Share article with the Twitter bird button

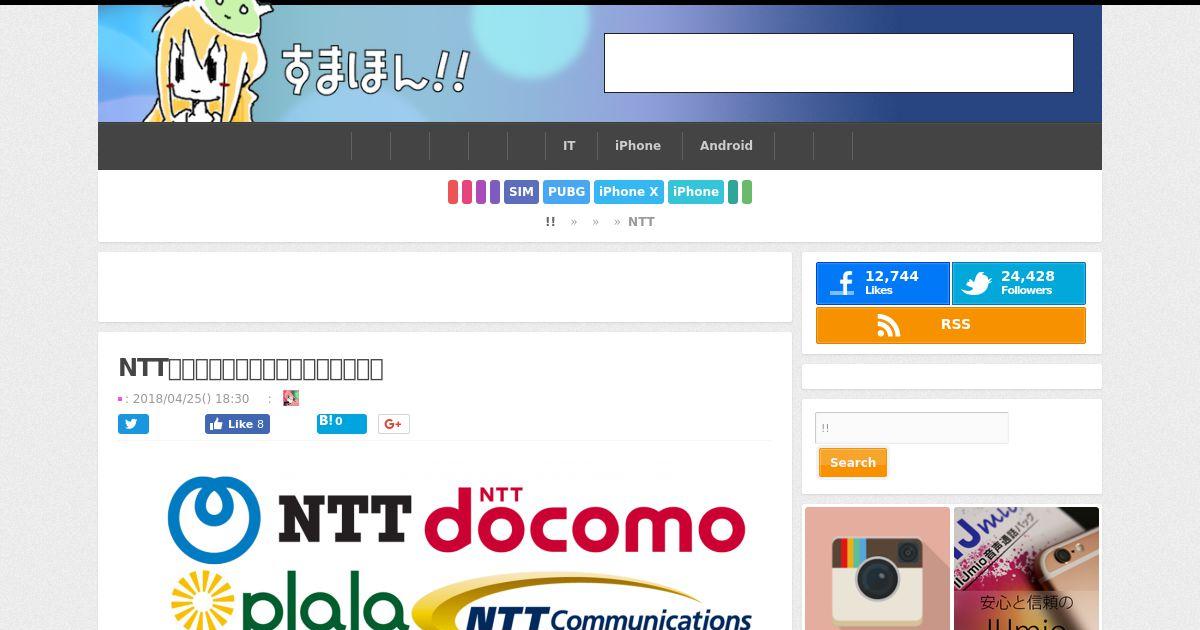(133, 424)
